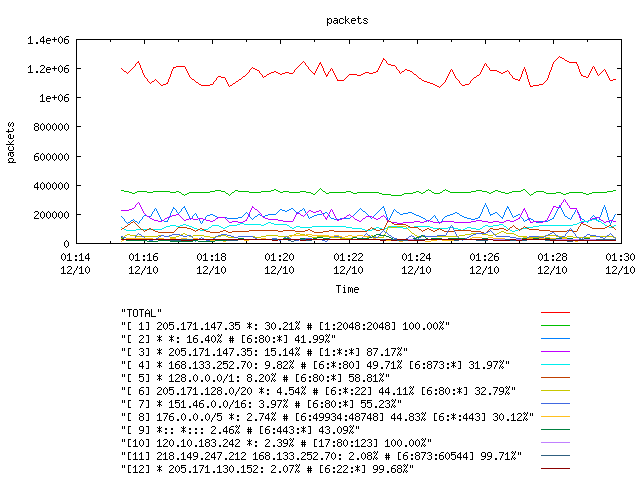Screen dimensions: 640x480
Task: Click the 1.4e+06 y-axis tick label
Action: [x=48, y=40]
